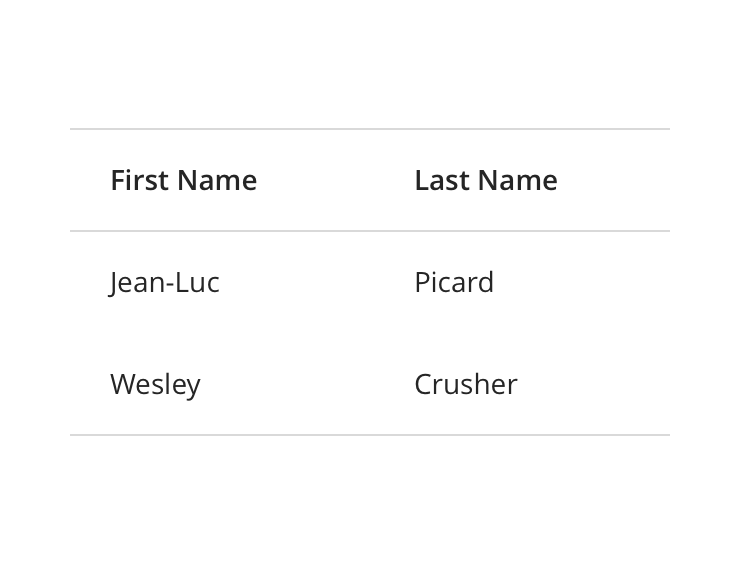
Task: Click the left padding before Jean-Luc
Action: 90,282
